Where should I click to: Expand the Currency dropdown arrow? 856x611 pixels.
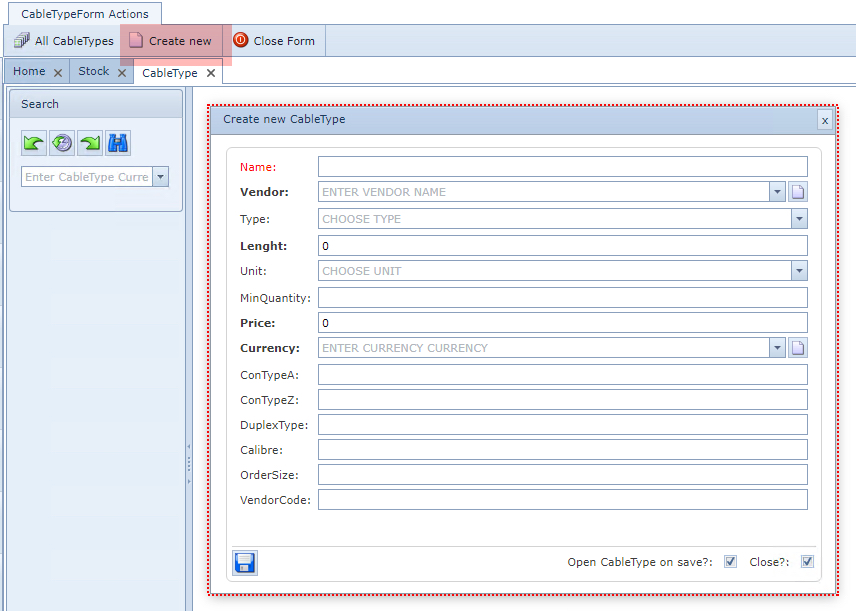click(x=777, y=348)
